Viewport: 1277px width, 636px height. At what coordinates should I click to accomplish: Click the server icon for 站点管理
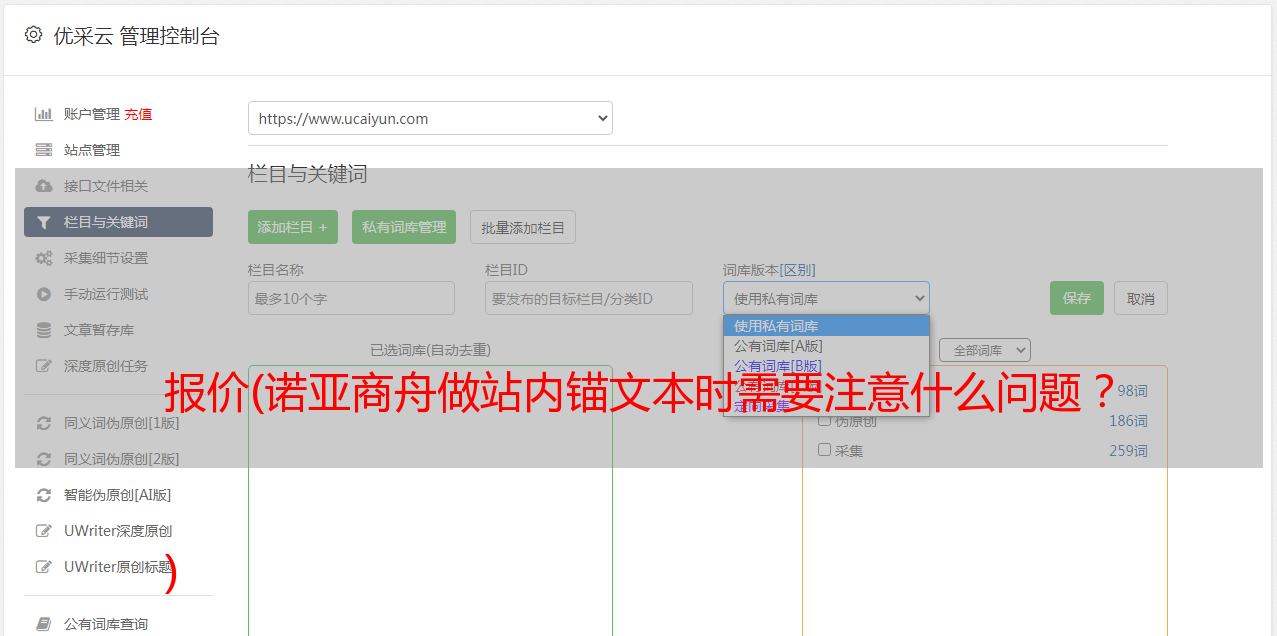coord(44,150)
